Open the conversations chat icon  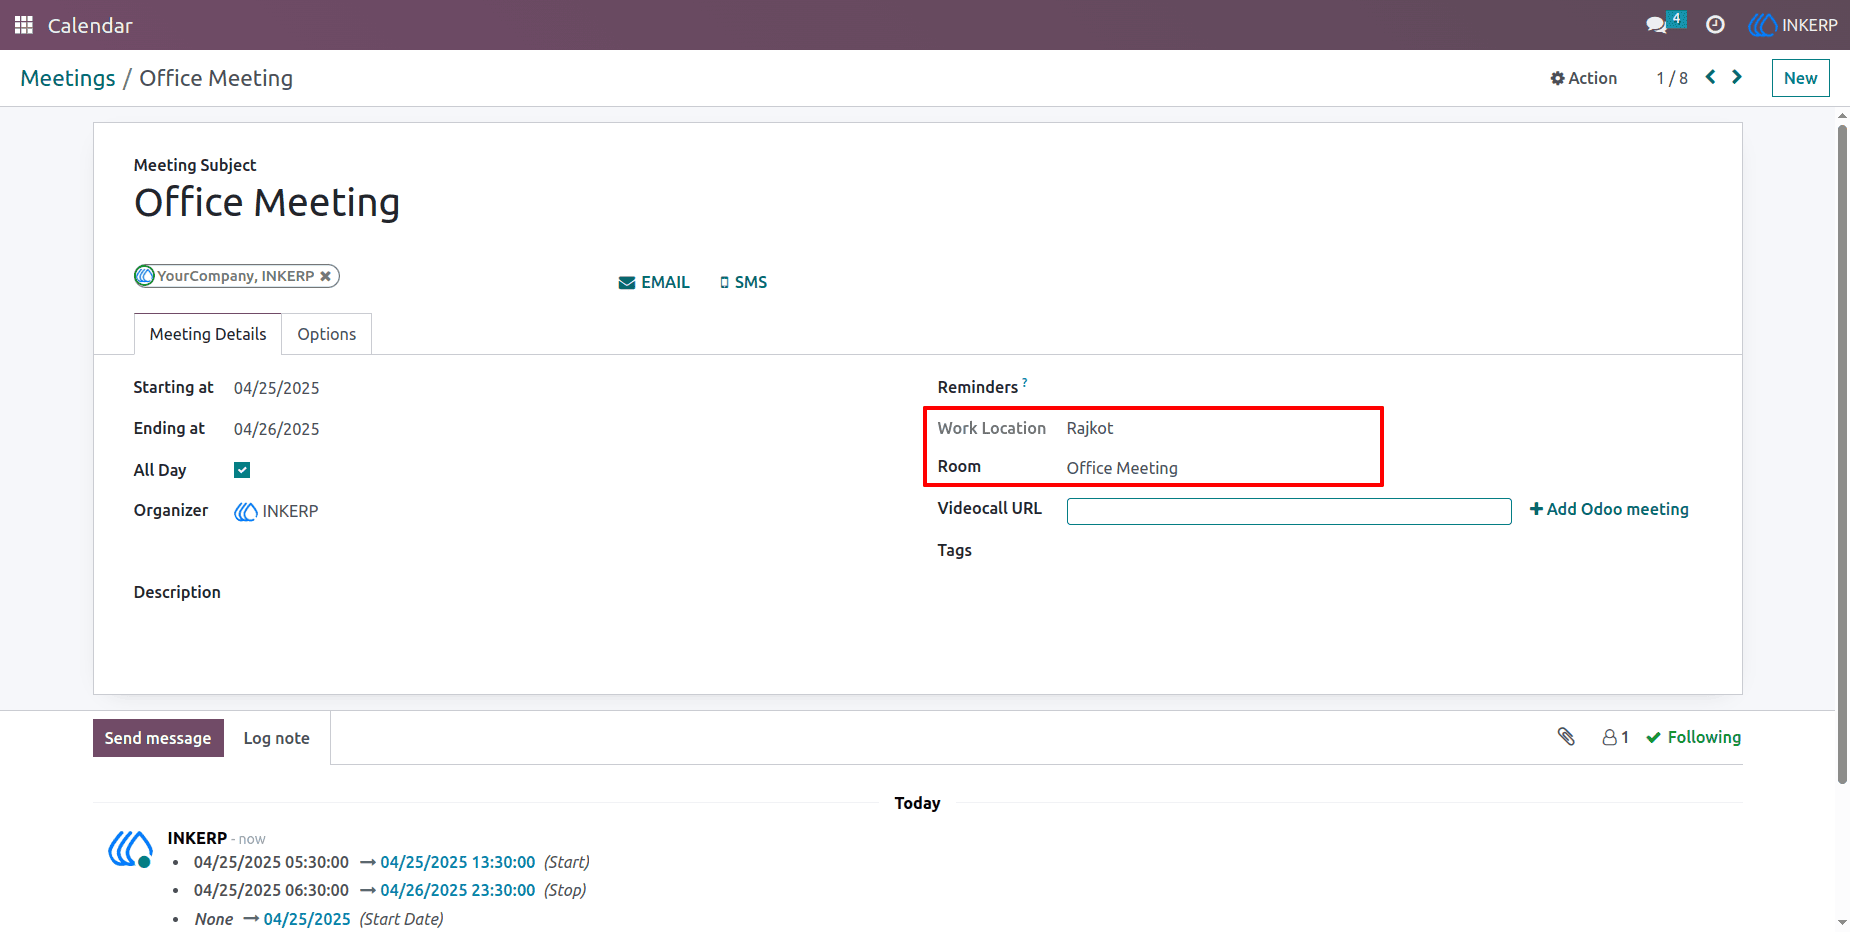[1657, 25]
